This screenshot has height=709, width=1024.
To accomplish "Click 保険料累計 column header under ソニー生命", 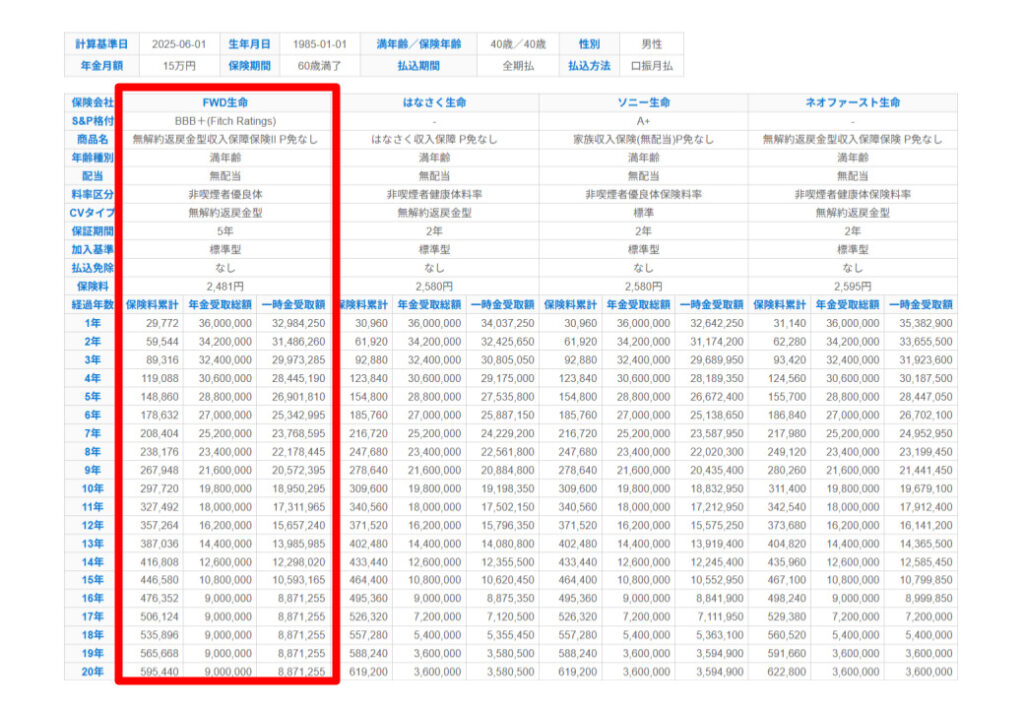I will (570, 305).
